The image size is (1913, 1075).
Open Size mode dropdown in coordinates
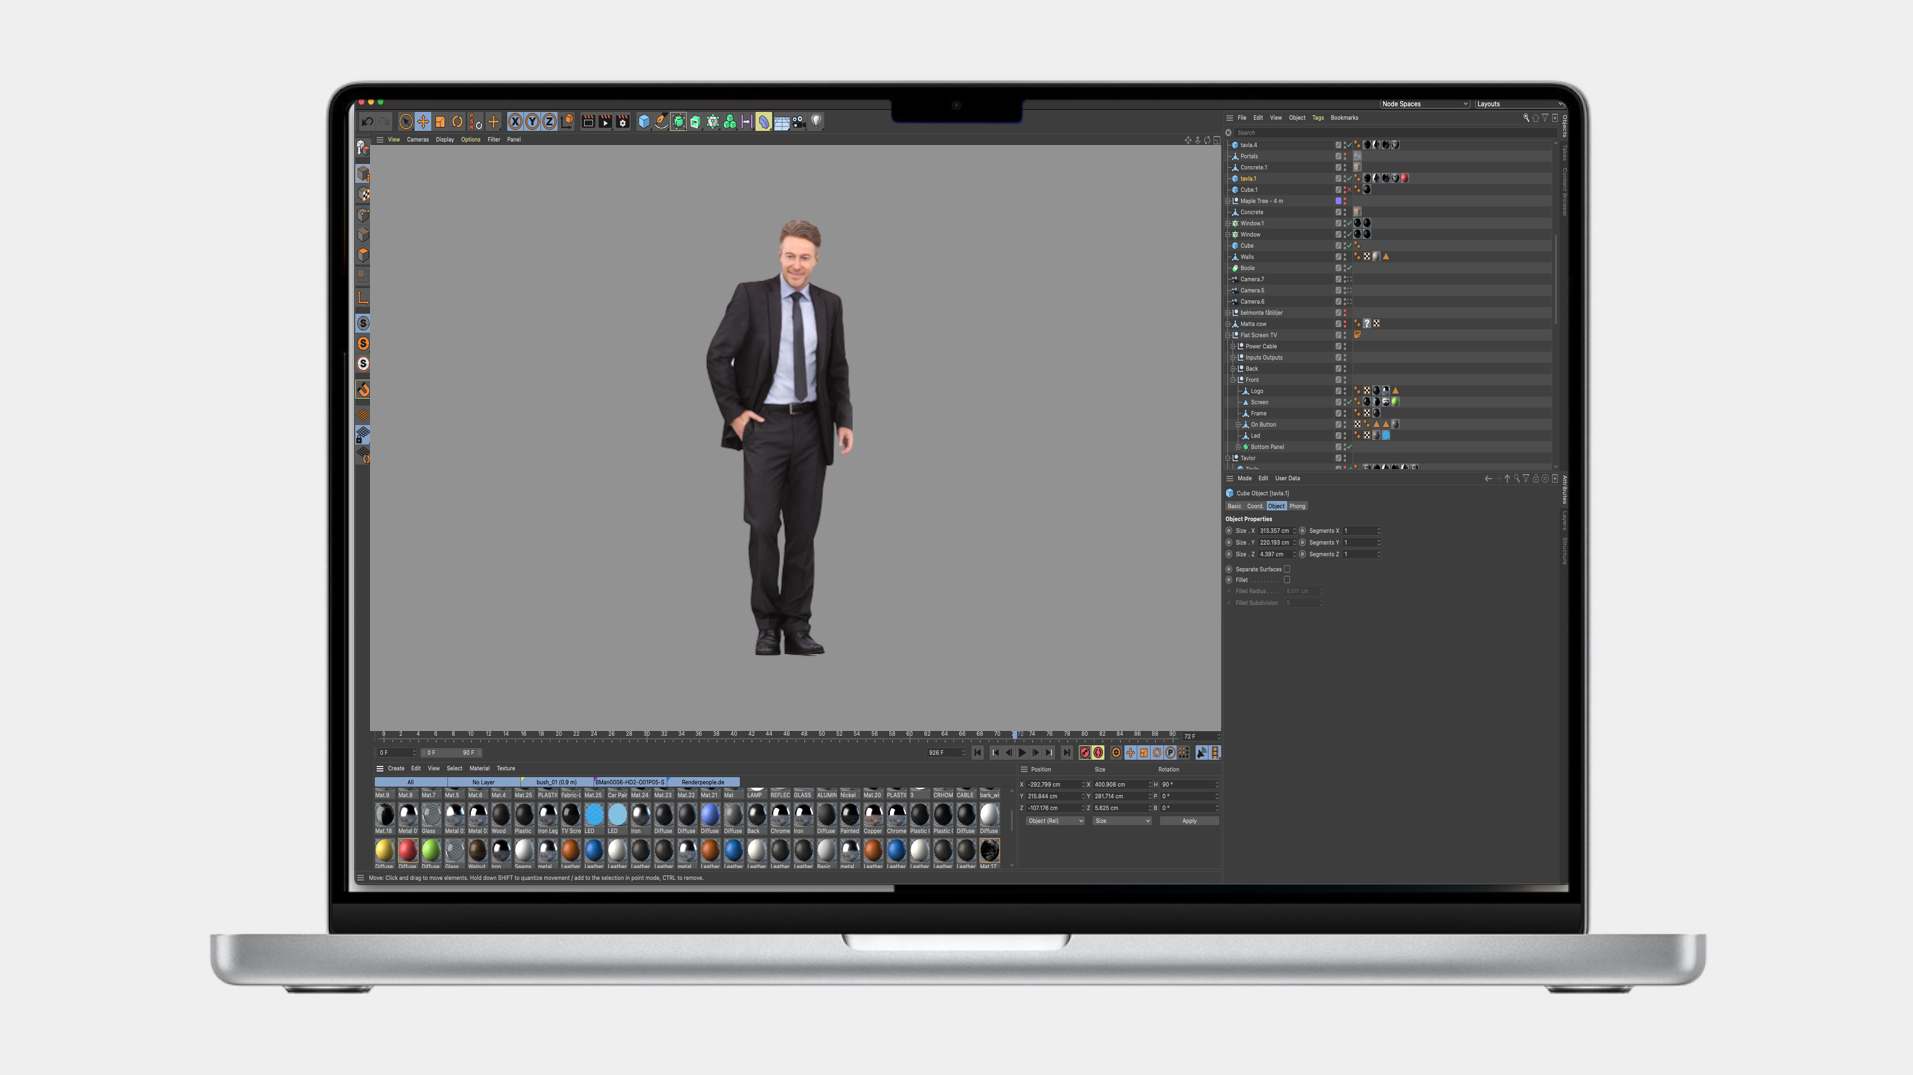(1121, 821)
